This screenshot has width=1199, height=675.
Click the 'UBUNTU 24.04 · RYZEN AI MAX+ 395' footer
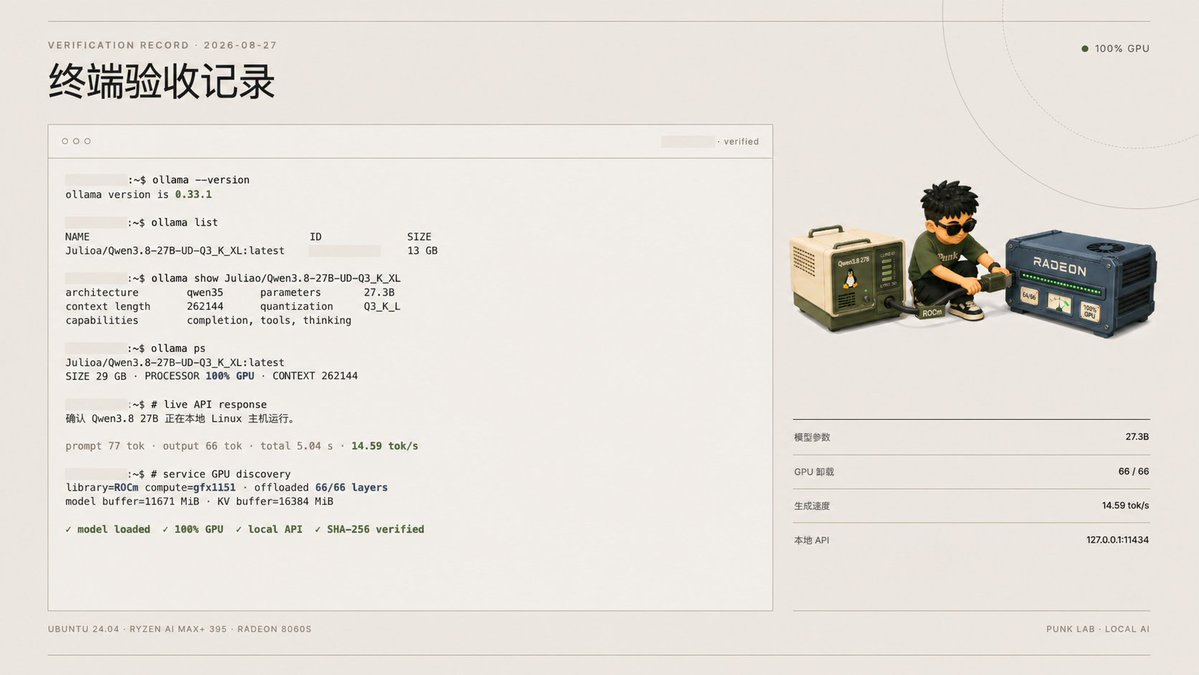coord(180,629)
